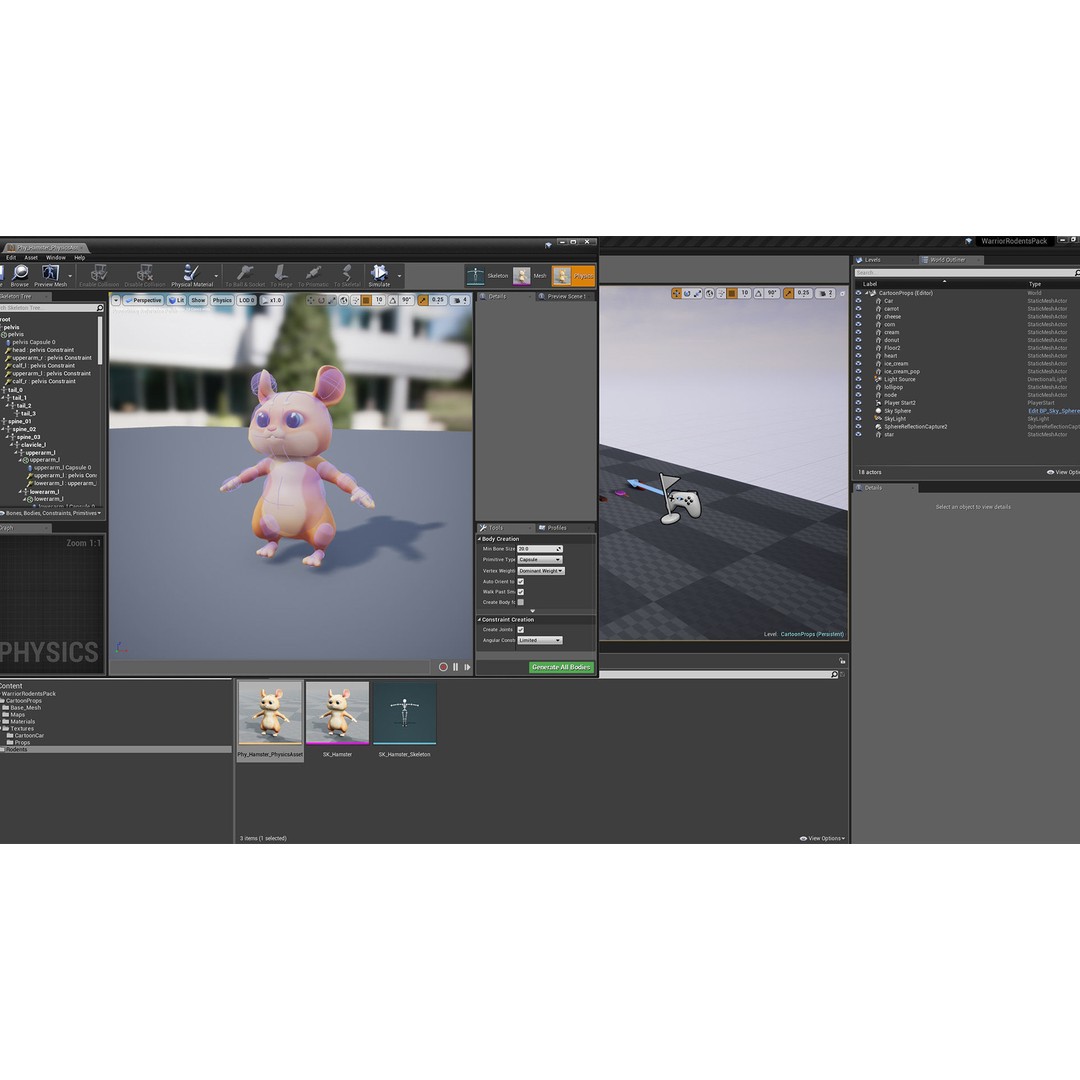Screen dimensions: 1080x1080
Task: Start physics with the Simulate icon
Action: [x=379, y=276]
